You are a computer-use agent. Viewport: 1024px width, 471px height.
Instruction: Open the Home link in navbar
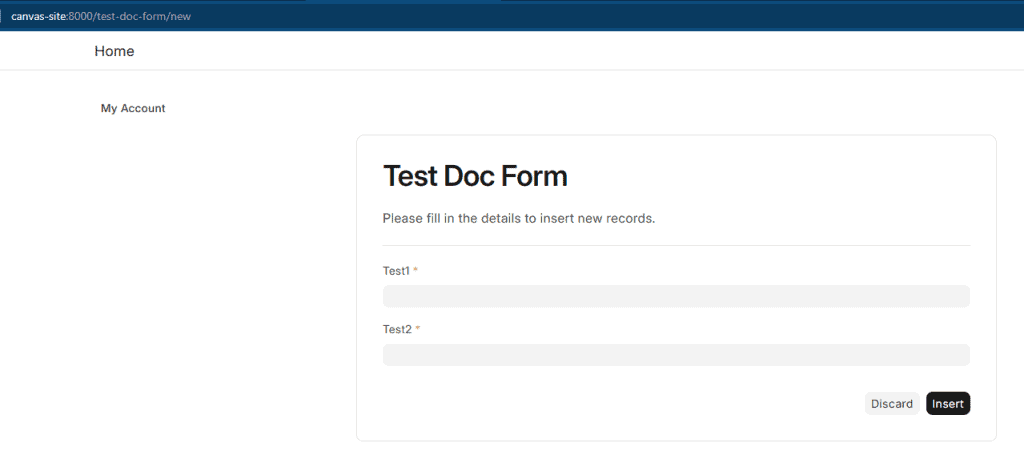114,51
